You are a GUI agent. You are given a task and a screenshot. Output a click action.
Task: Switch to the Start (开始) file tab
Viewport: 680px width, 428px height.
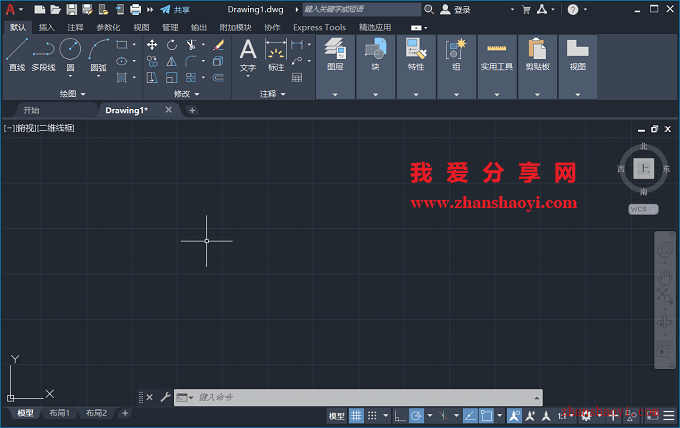(31, 111)
